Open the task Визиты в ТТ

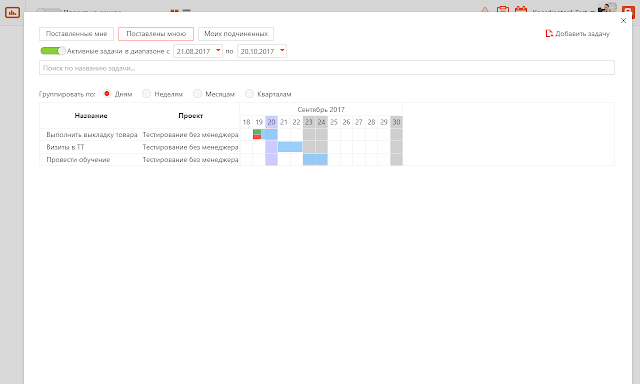(x=65, y=147)
